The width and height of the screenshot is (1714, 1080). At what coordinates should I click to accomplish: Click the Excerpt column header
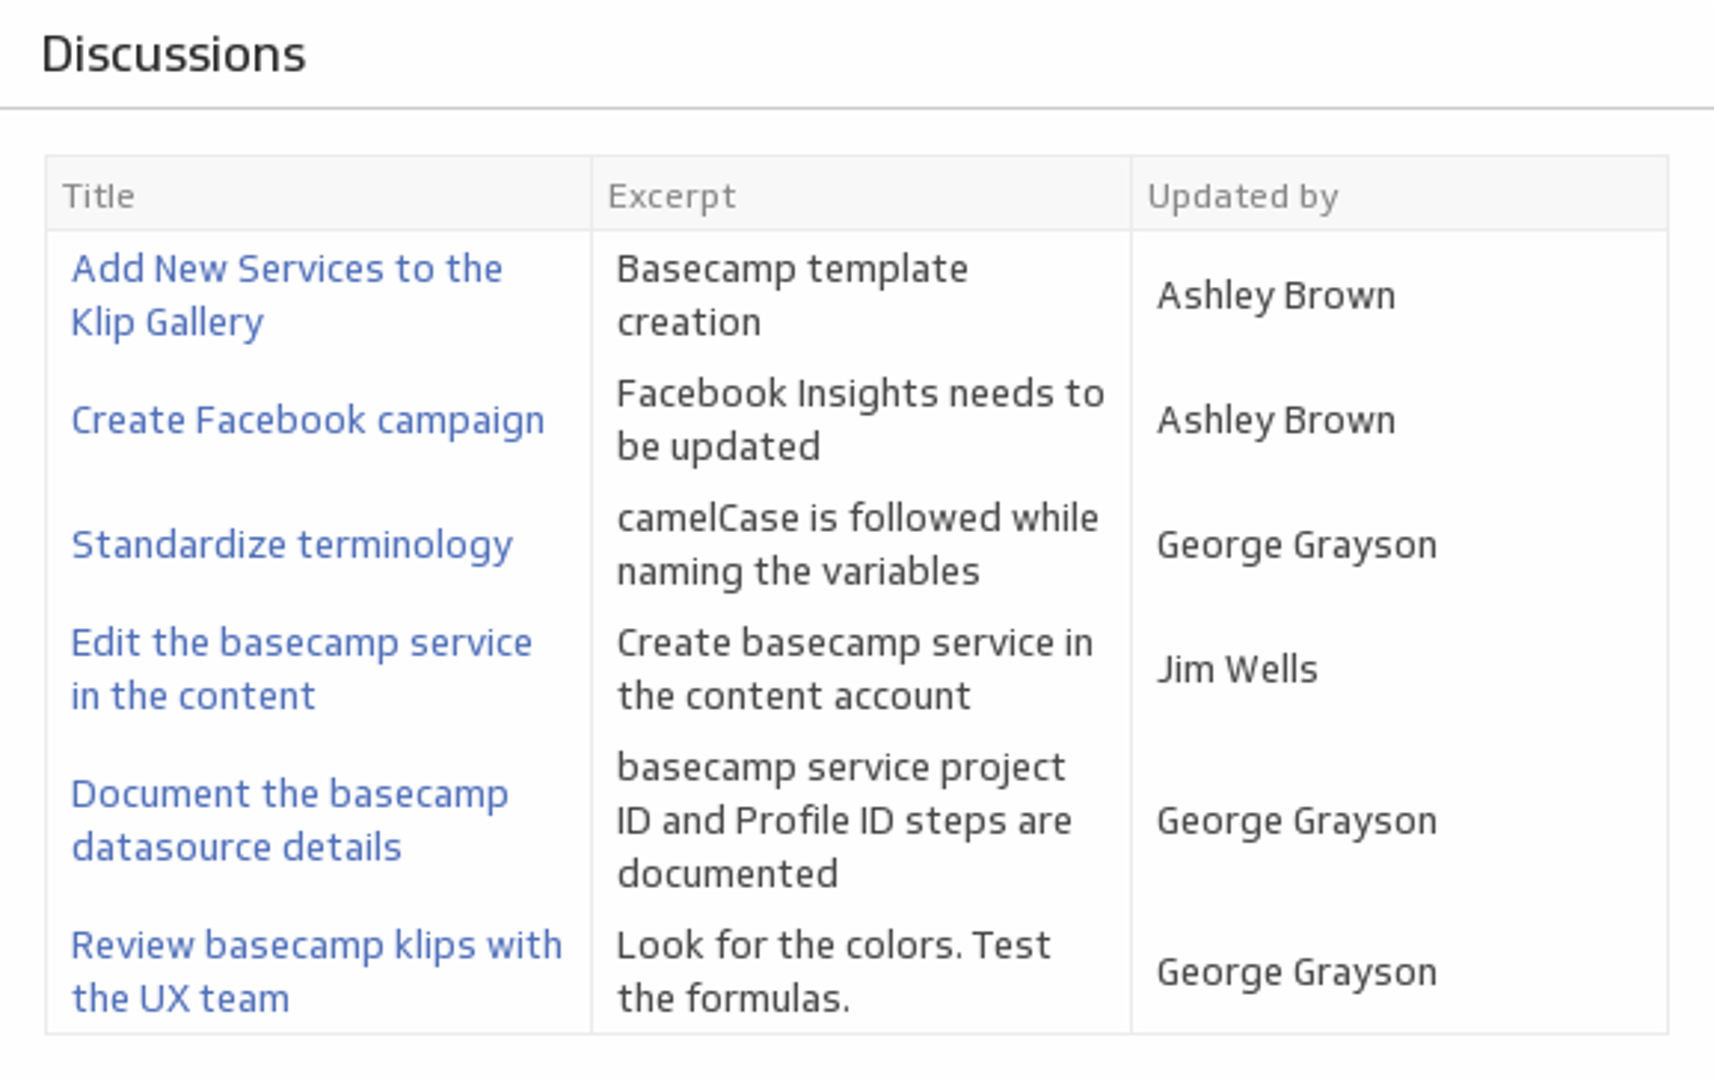pyautogui.click(x=671, y=196)
